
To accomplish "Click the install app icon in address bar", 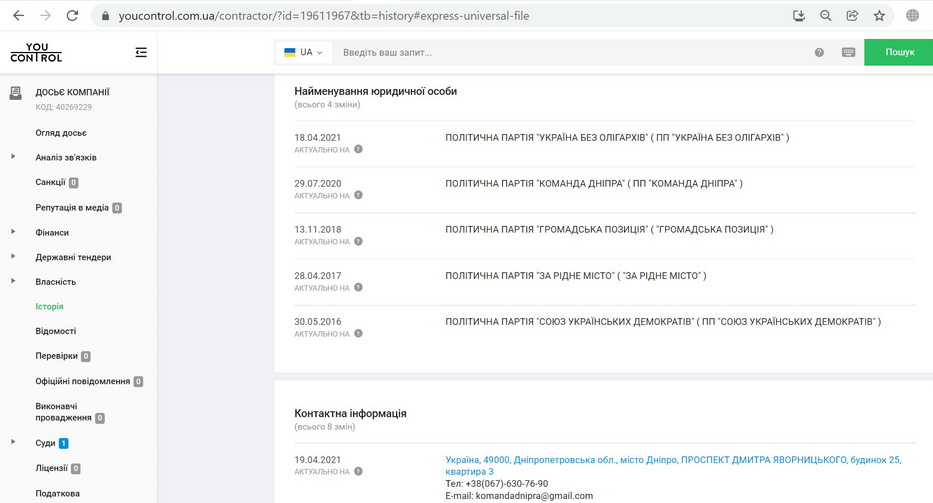I will point(799,16).
